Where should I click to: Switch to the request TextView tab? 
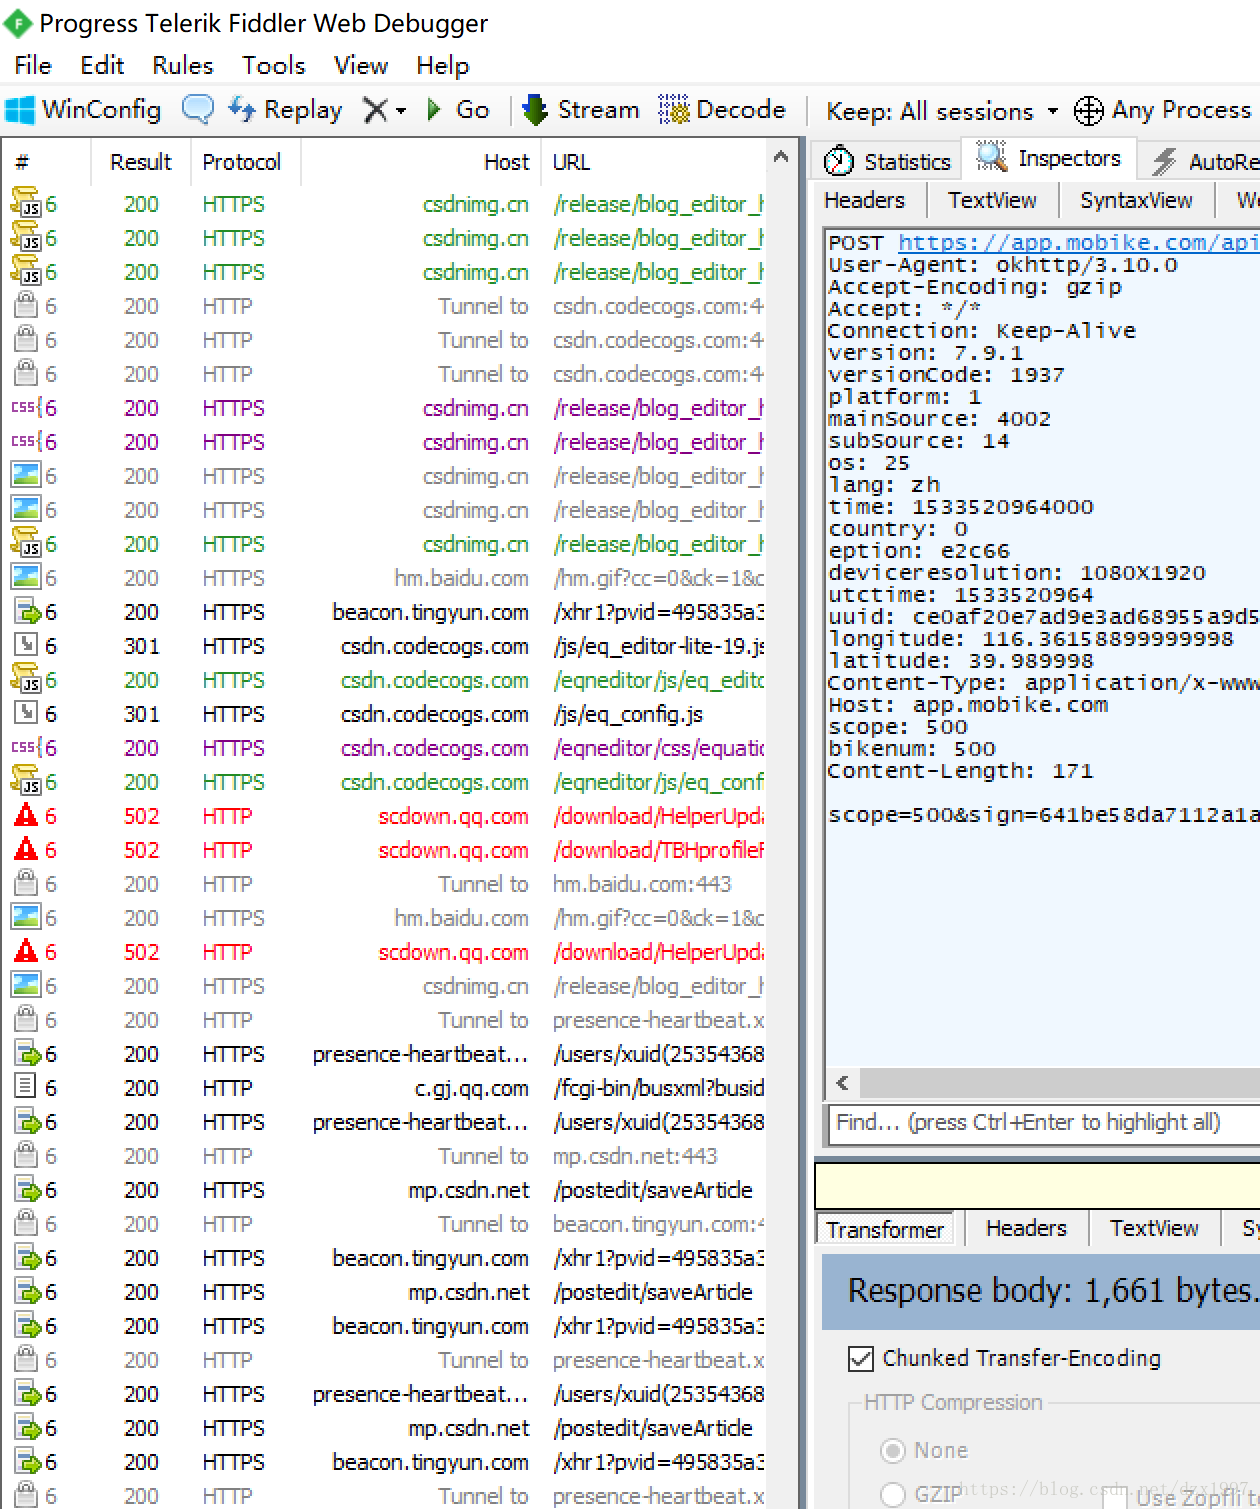992,201
